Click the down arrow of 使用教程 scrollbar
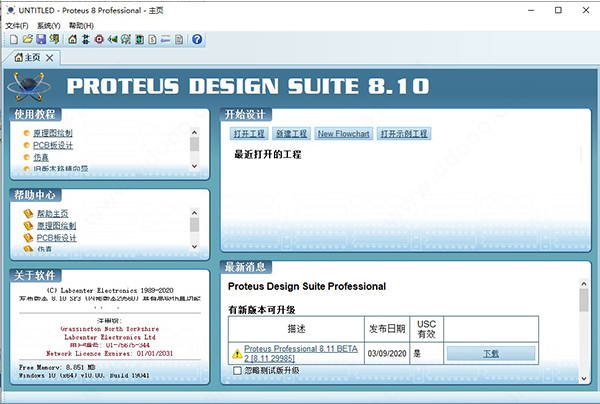 click(x=194, y=166)
